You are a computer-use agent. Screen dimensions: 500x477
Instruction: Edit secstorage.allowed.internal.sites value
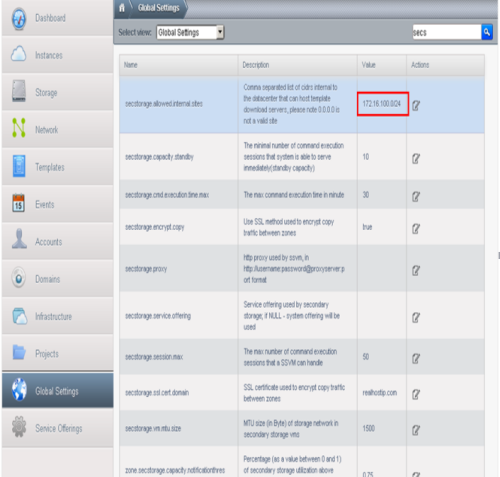pyautogui.click(x=416, y=106)
